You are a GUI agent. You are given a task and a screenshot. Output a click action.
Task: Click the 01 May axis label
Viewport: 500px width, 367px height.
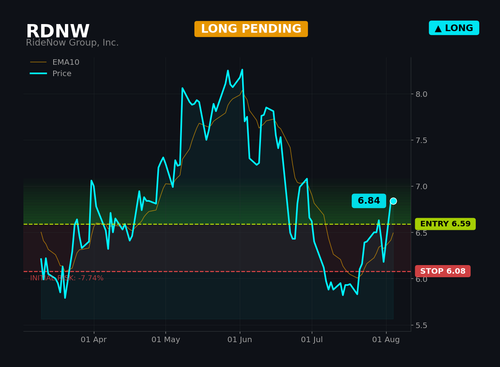(166, 340)
